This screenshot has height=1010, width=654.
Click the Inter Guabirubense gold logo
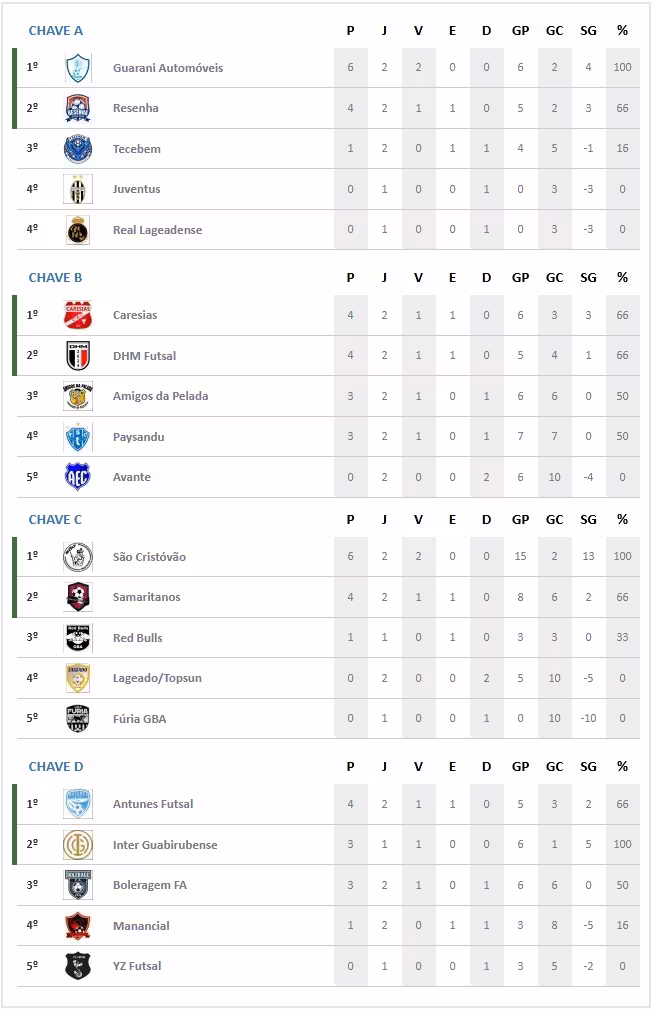78,845
